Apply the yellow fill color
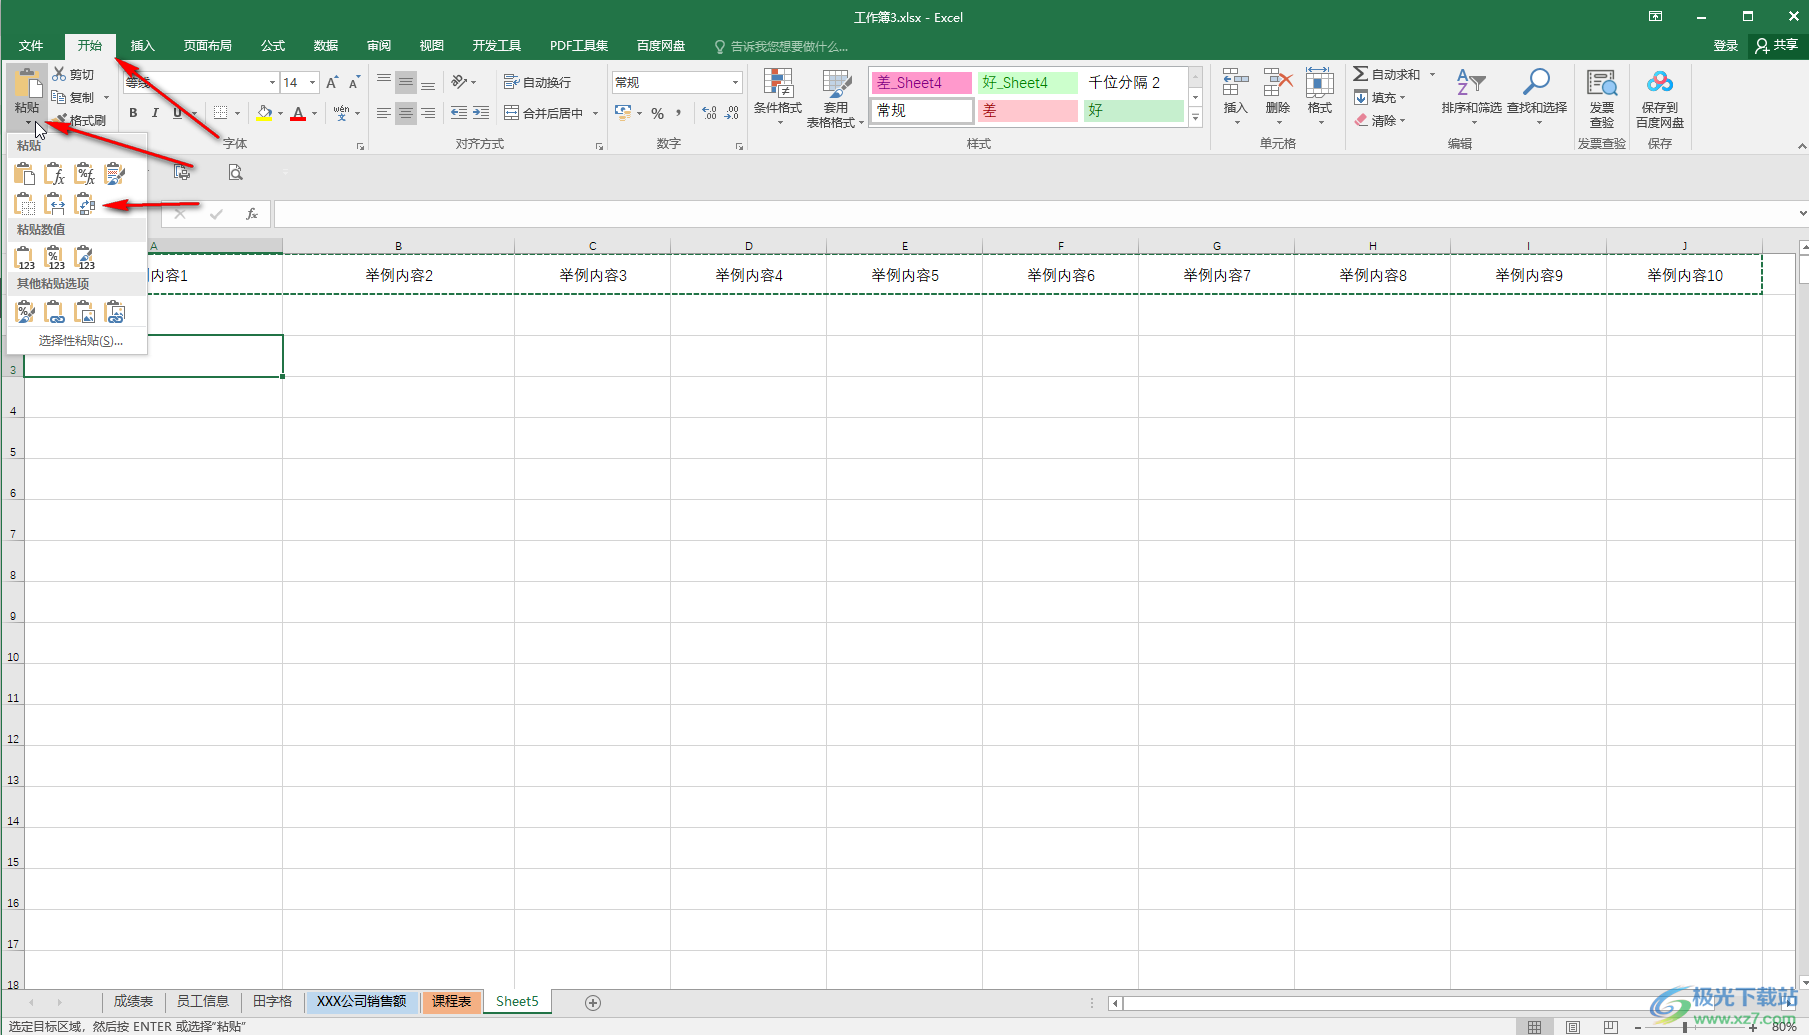 click(x=264, y=113)
